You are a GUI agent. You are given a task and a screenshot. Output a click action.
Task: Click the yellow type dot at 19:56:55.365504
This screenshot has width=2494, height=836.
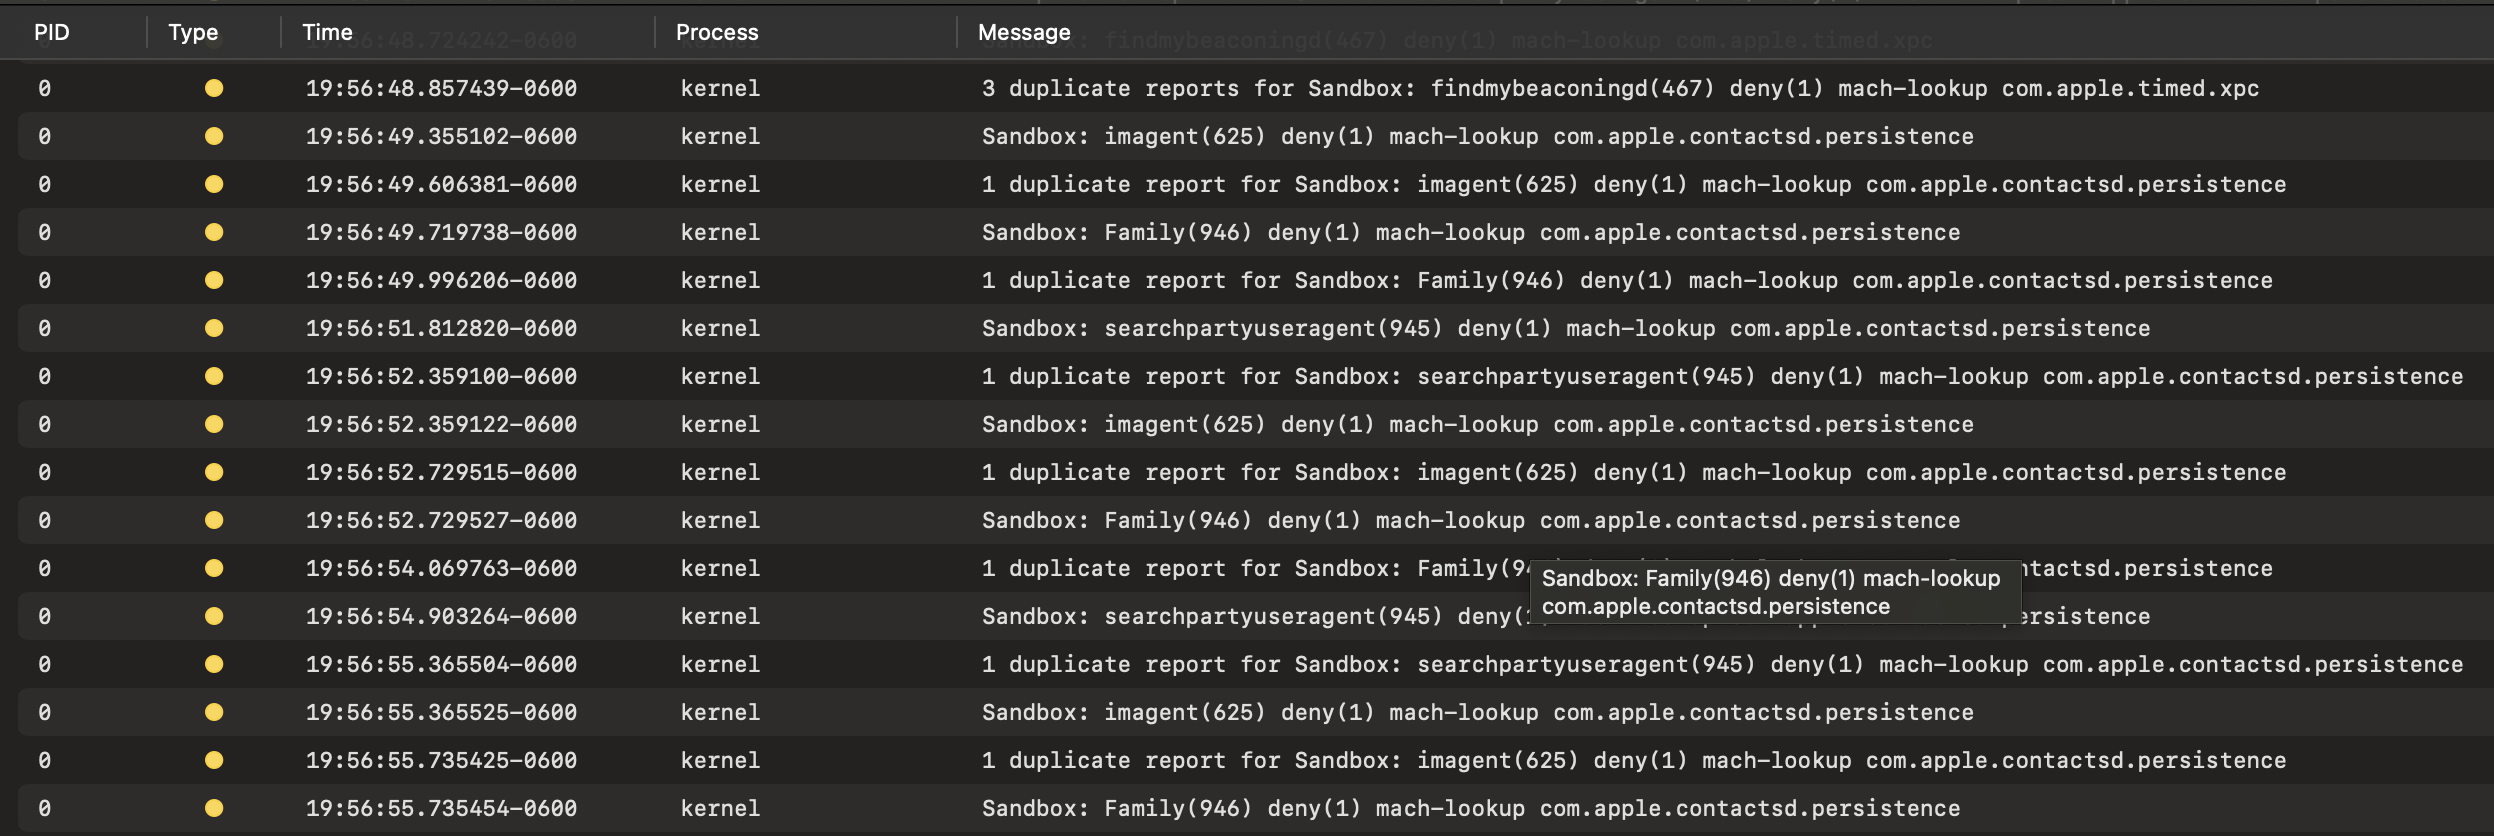pos(214,664)
